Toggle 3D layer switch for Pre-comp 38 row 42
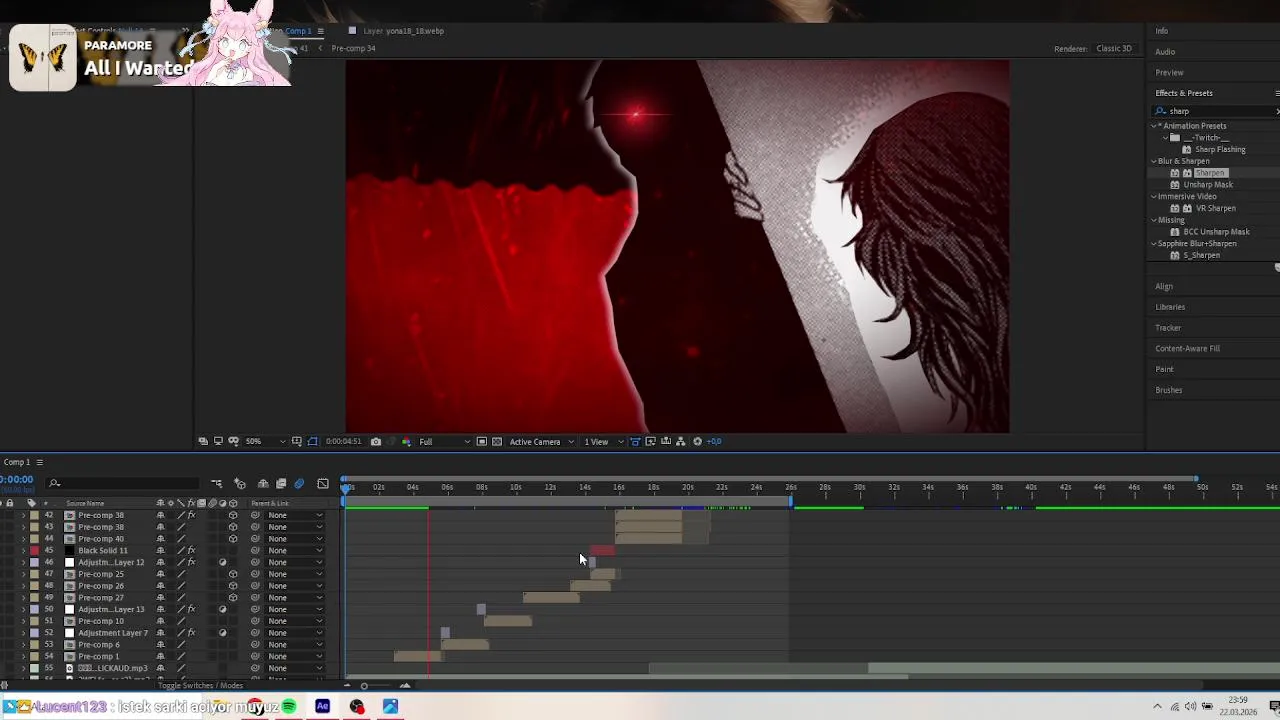This screenshot has height=720, width=1280. (233, 516)
